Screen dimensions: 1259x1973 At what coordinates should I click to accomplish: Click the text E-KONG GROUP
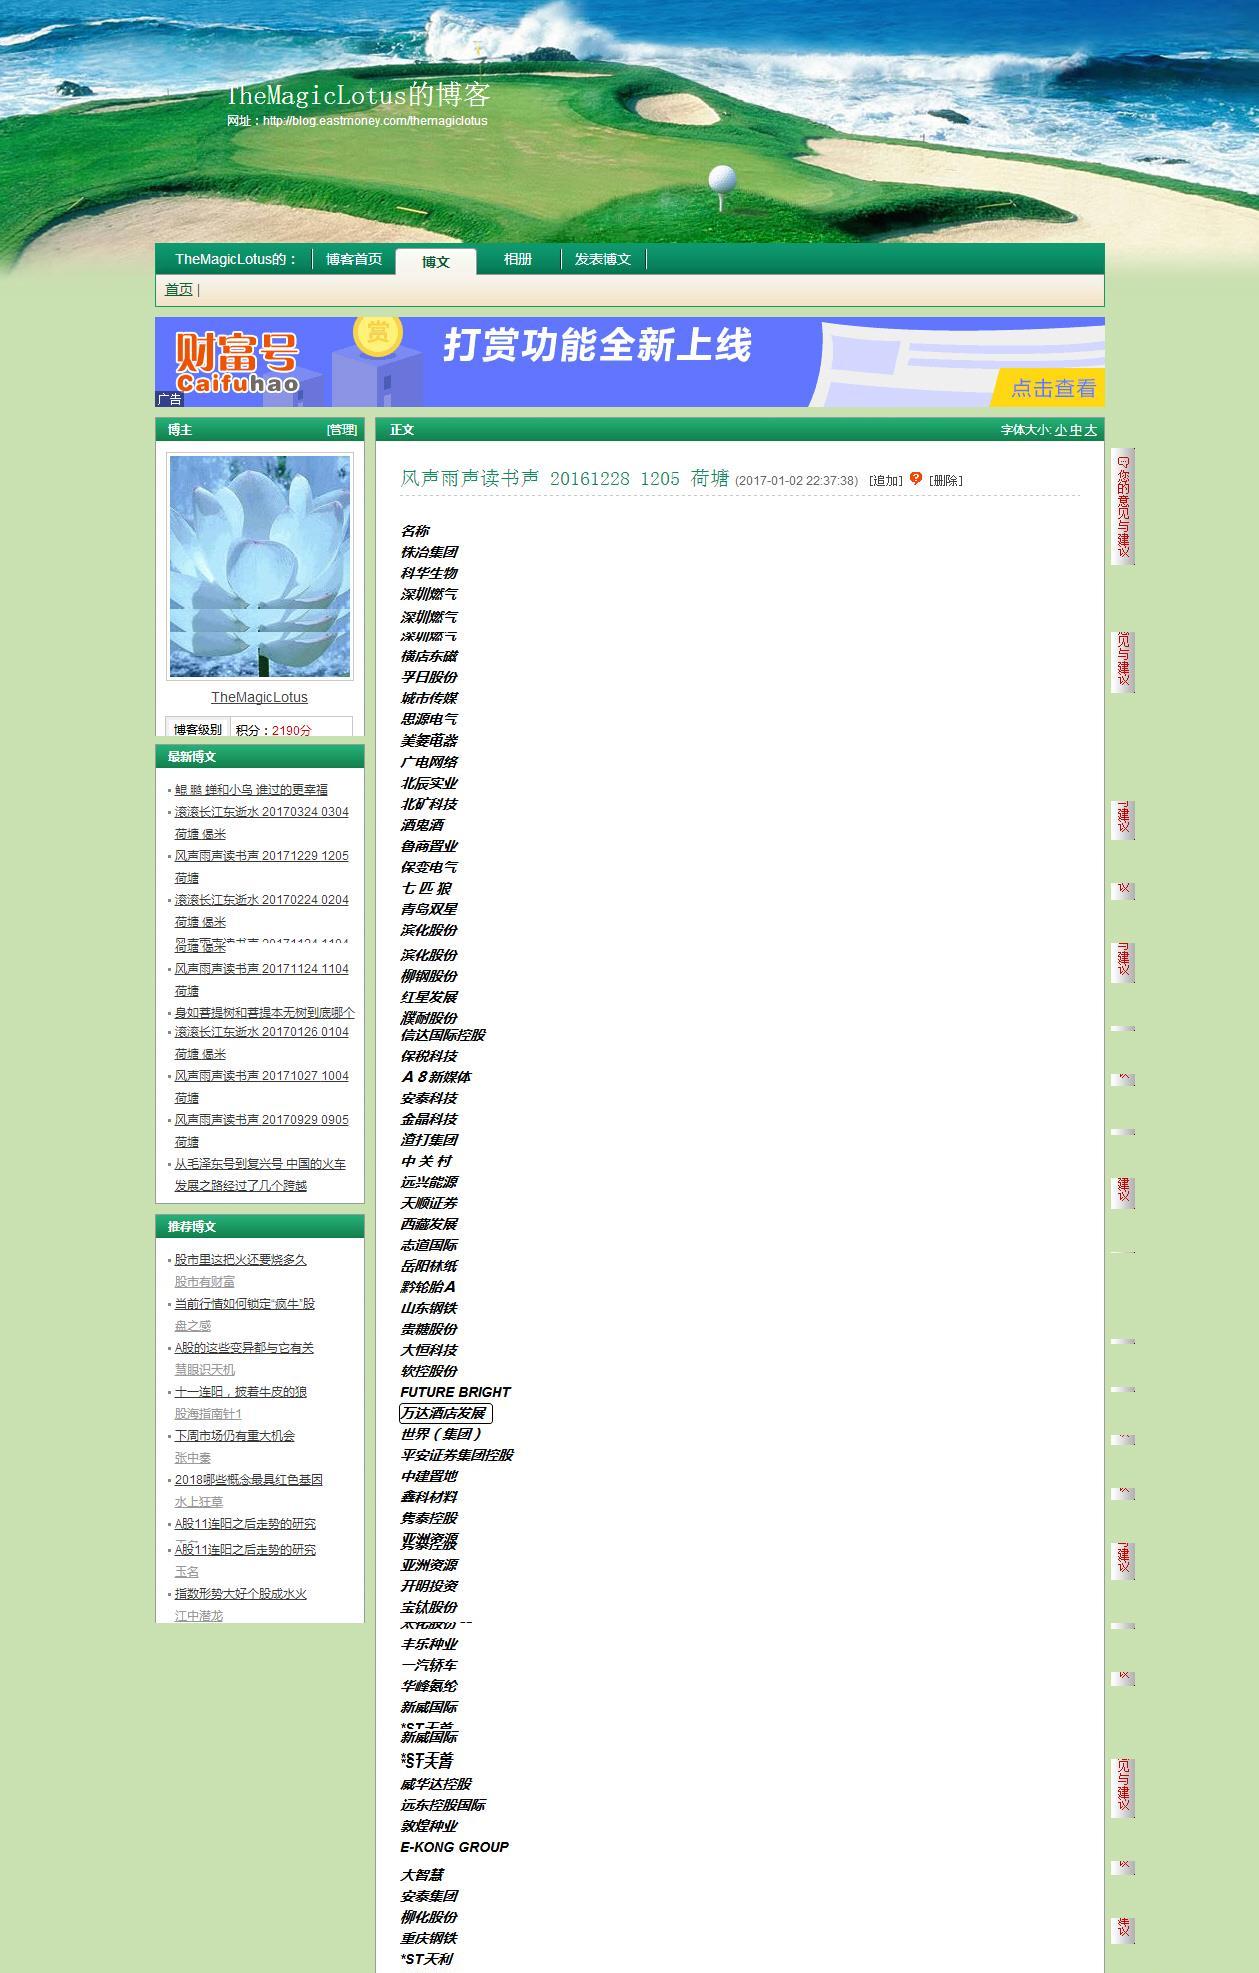click(x=455, y=1847)
